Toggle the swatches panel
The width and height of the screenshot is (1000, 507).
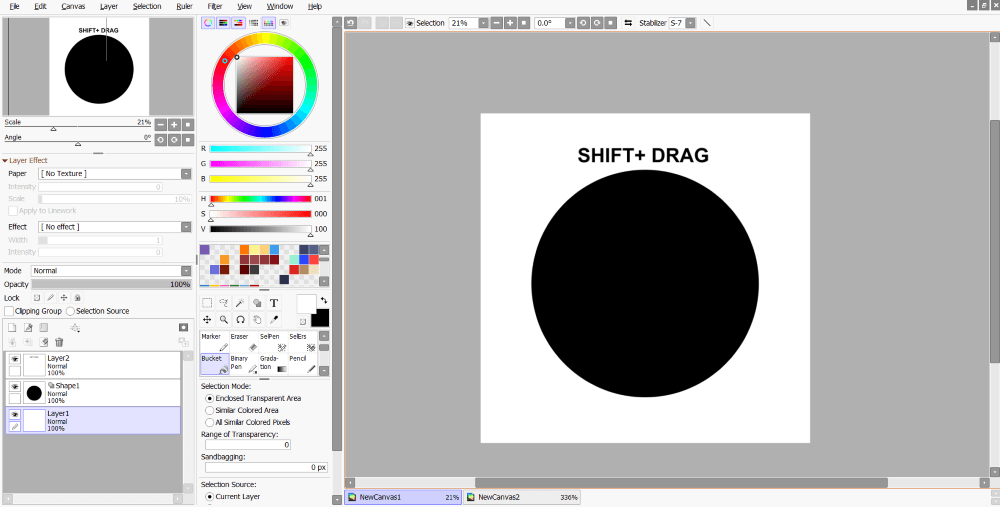click(x=268, y=23)
